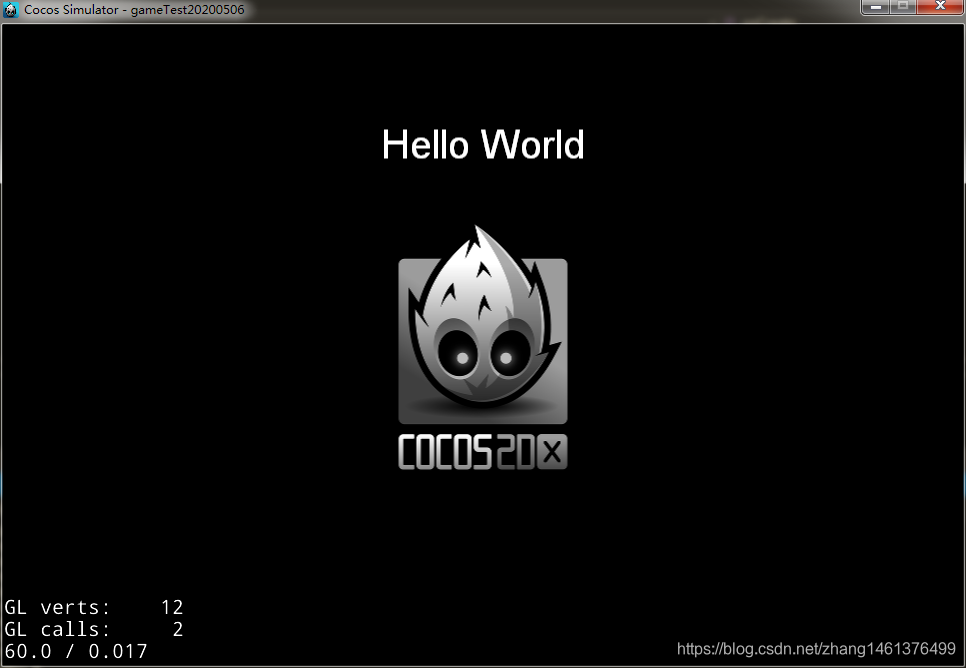Minimize the Cocos Simulator window
The height and width of the screenshot is (668, 966).
[x=875, y=6]
